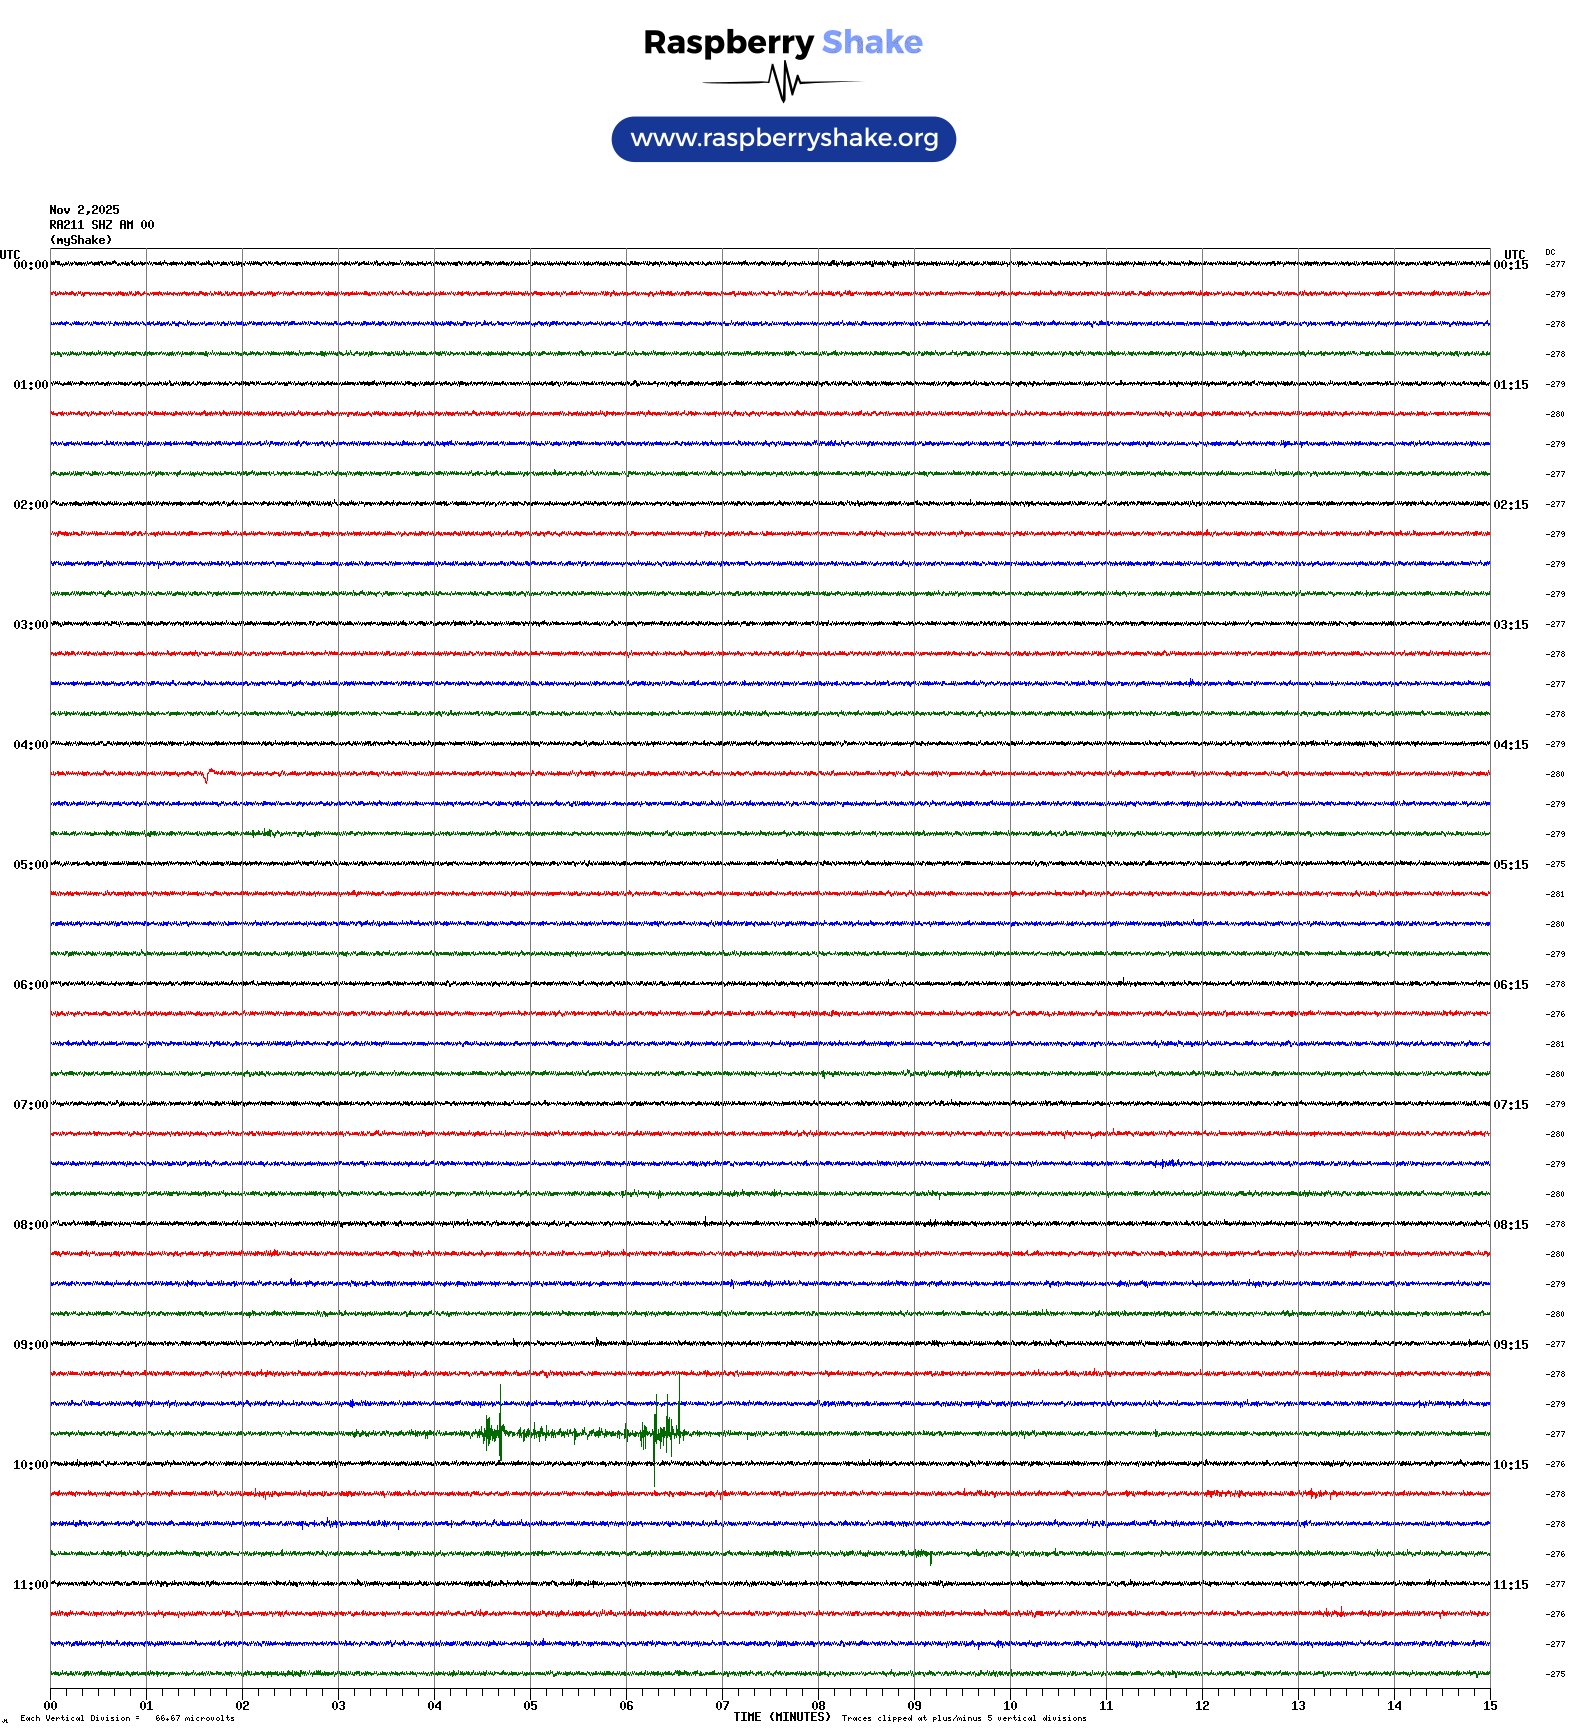
Task: Click the 10:15 time label on right axis
Action: point(1510,1465)
